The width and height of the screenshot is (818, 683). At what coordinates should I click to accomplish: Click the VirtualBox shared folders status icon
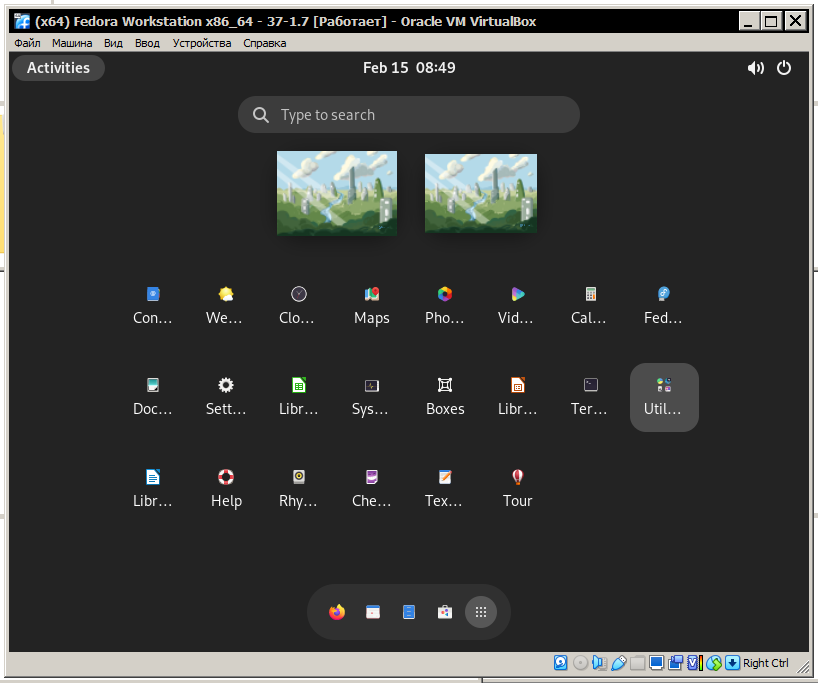coord(637,663)
